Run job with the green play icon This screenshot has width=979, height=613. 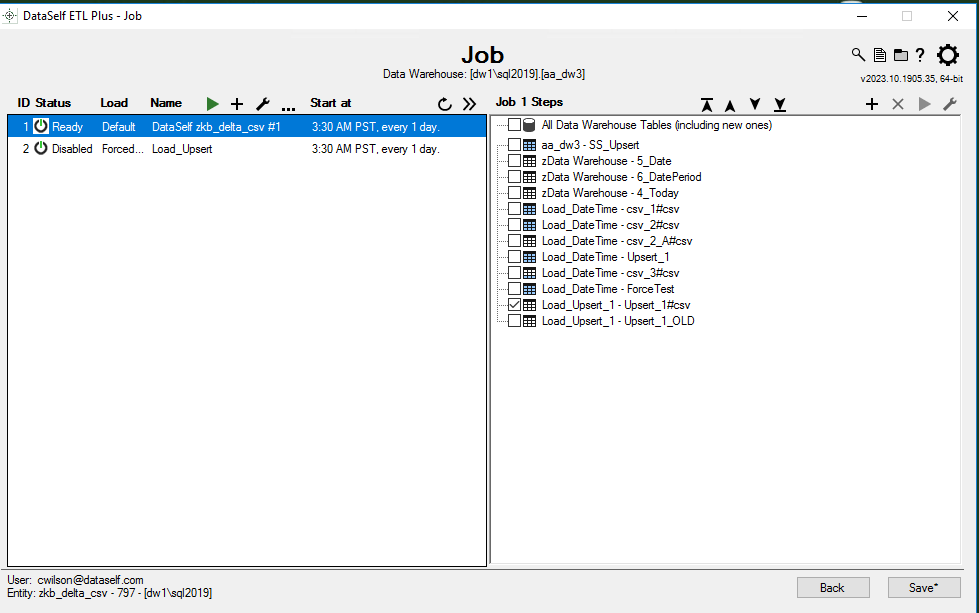(x=212, y=103)
